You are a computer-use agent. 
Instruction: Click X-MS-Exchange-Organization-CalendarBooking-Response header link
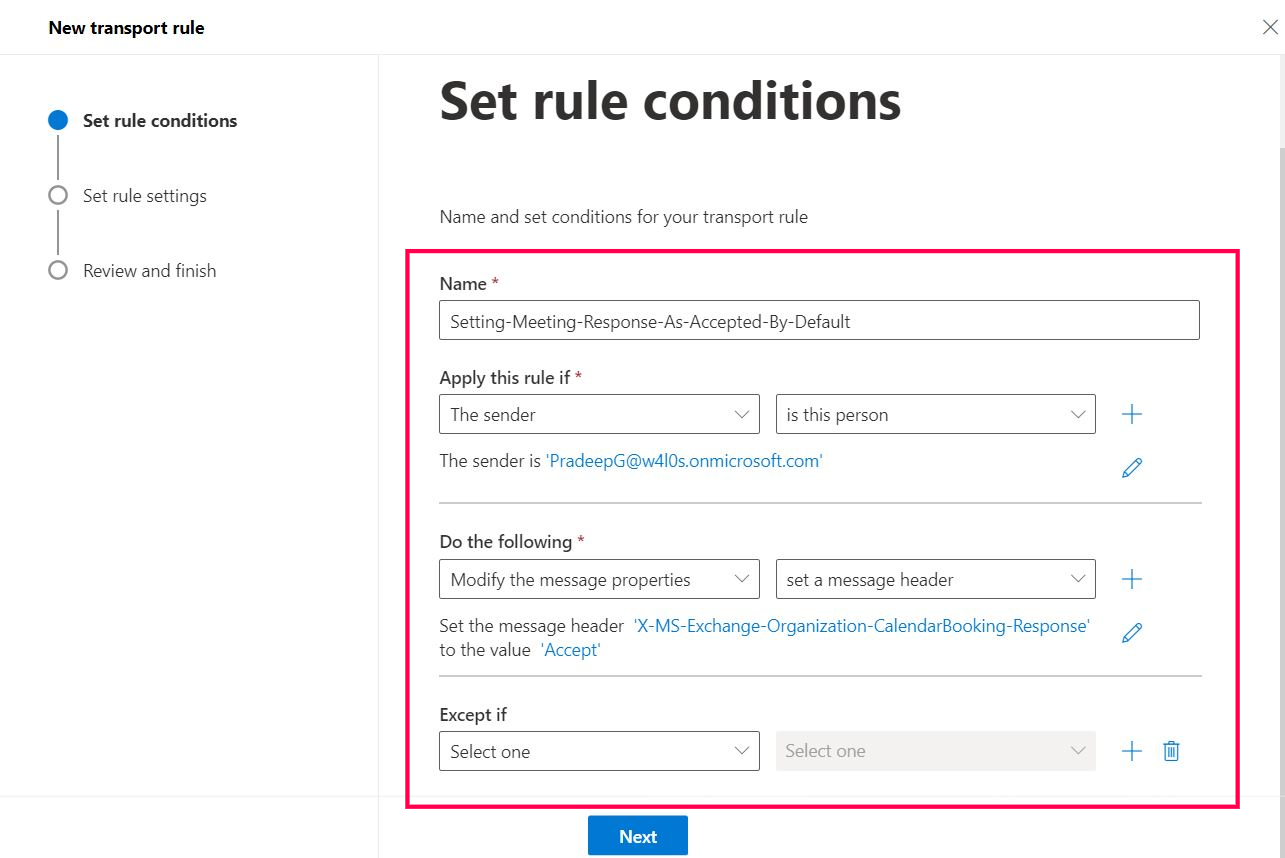pos(861,626)
